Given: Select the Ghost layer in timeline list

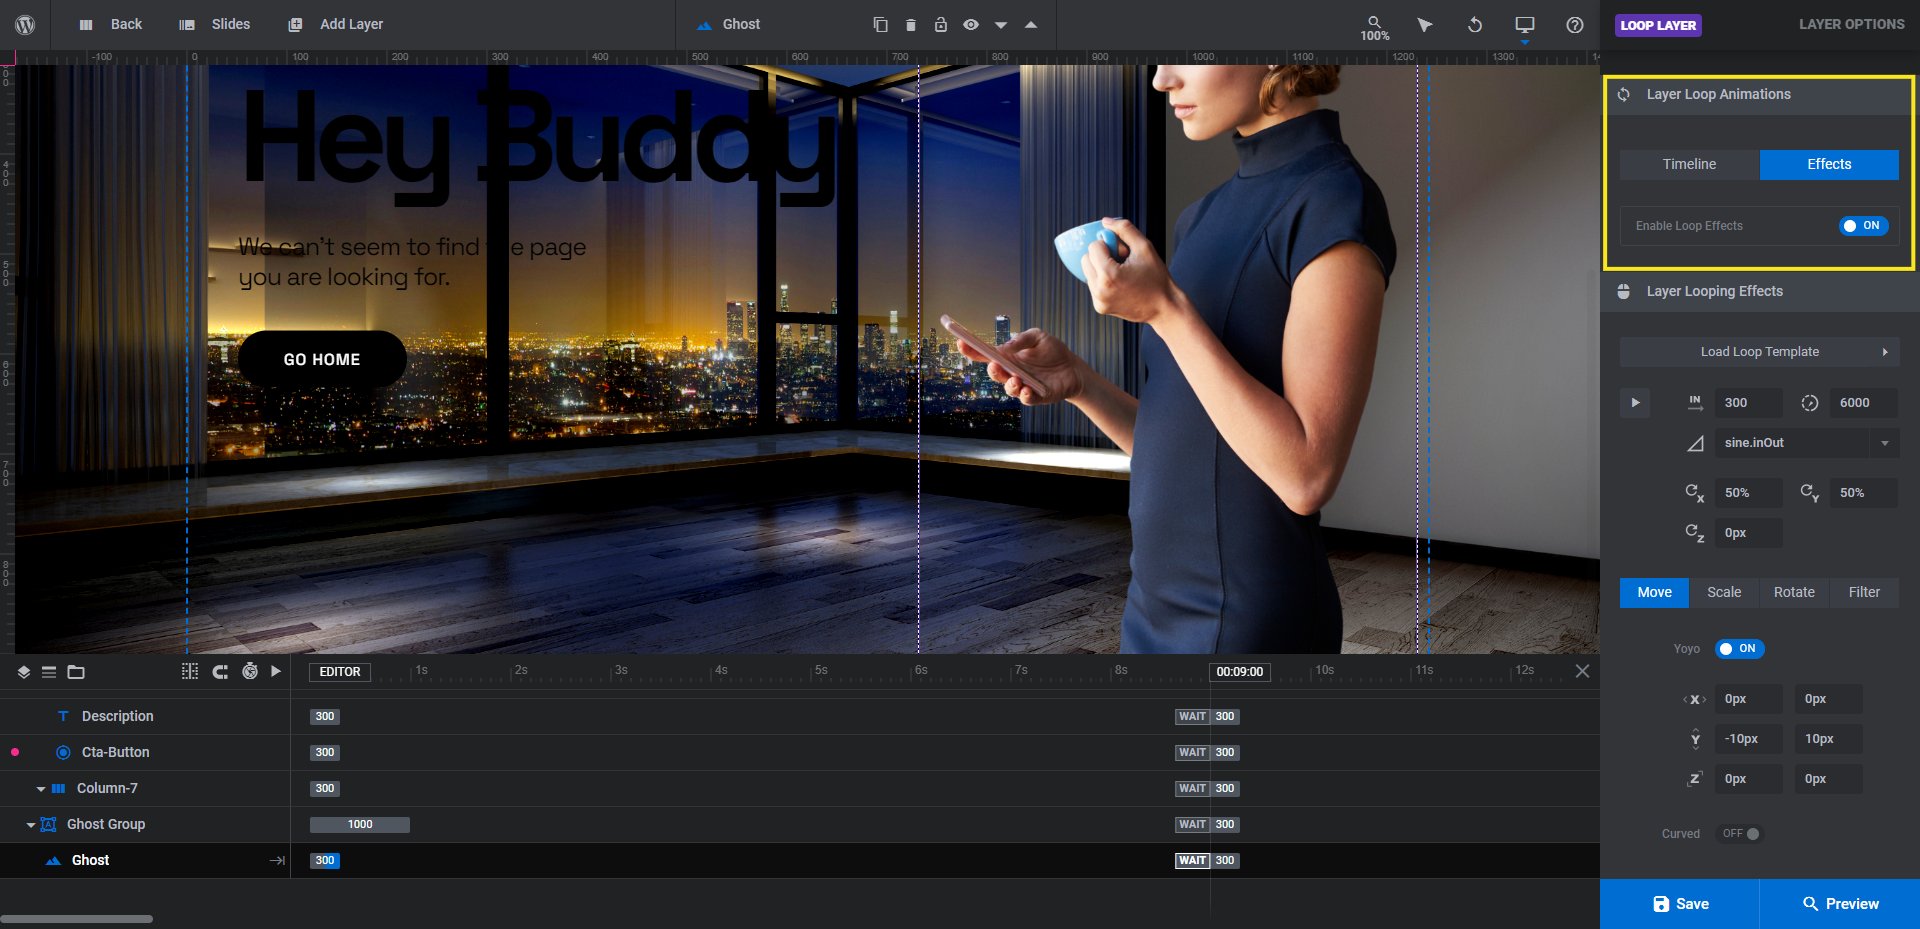Looking at the screenshot, I should coord(145,861).
